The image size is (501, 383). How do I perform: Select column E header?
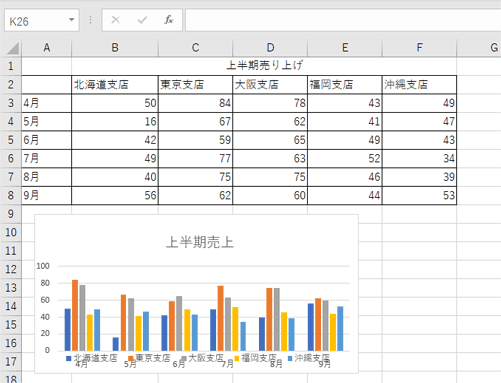(x=345, y=48)
